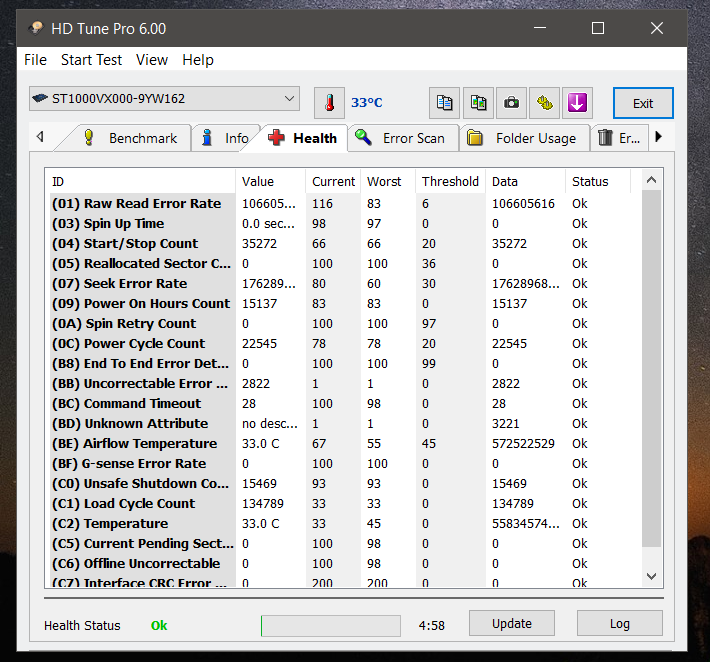The width and height of the screenshot is (710, 662).
Task: Open the File menu
Action: coord(35,60)
